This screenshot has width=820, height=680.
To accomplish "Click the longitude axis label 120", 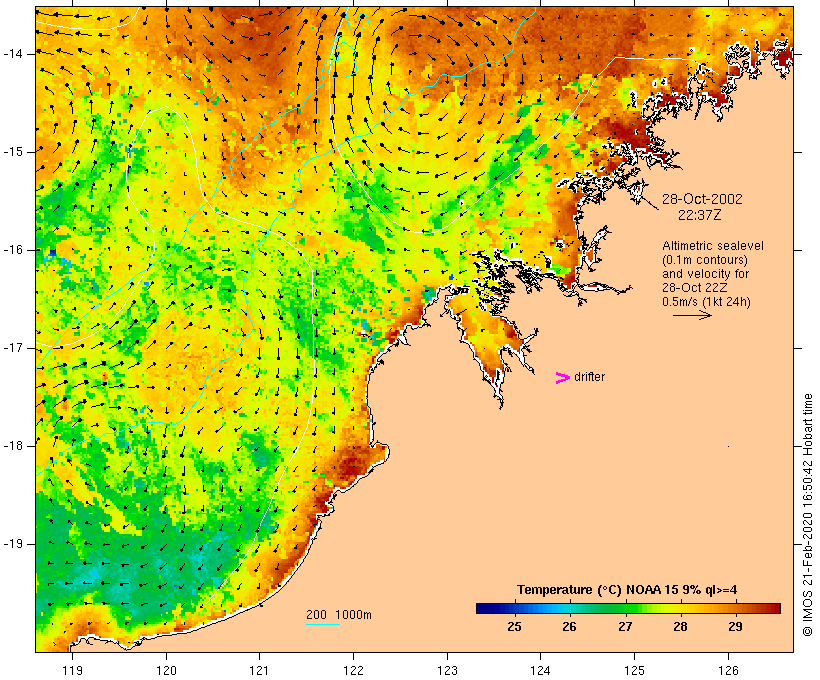I will (x=166, y=670).
